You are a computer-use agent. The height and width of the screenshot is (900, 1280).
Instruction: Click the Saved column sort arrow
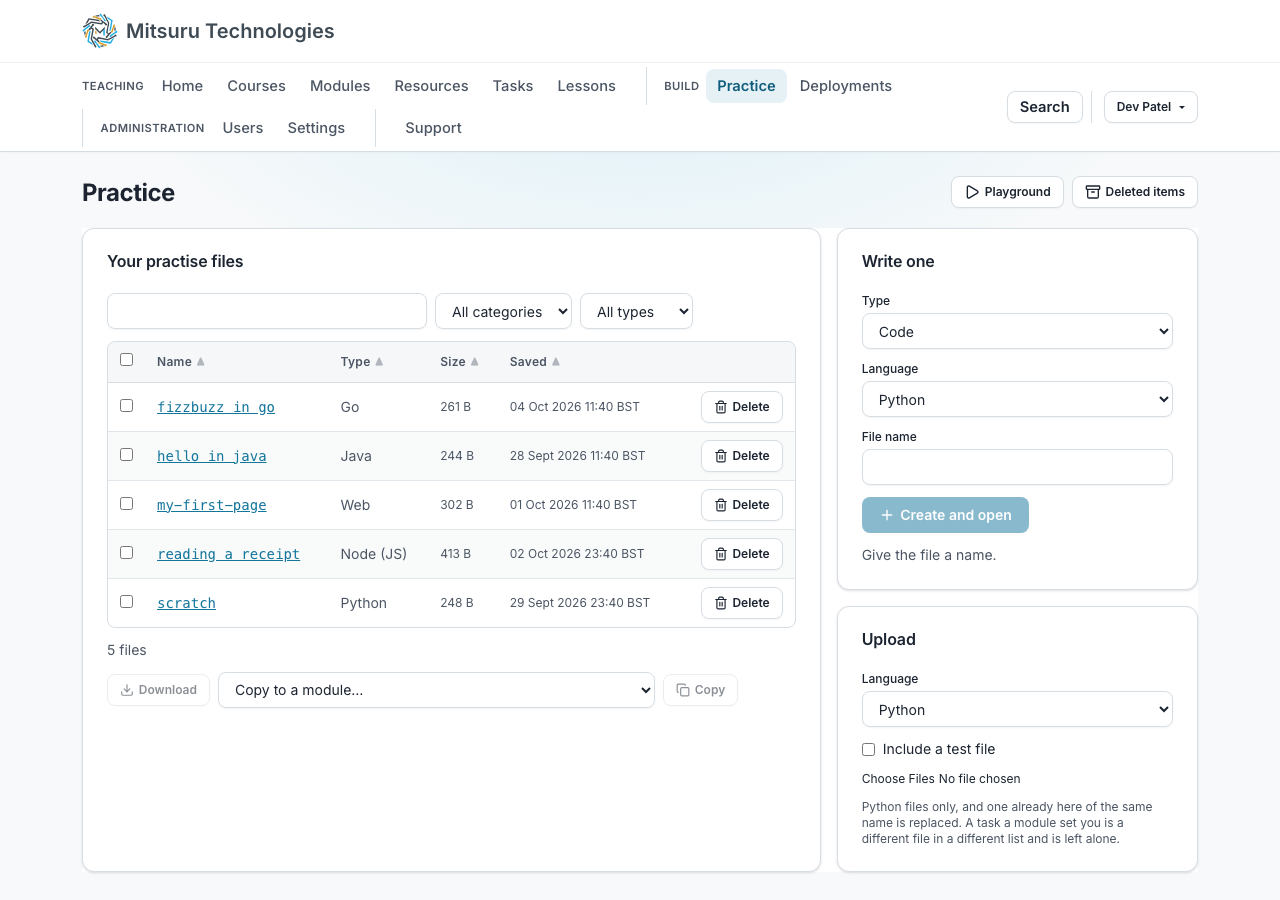tap(556, 362)
